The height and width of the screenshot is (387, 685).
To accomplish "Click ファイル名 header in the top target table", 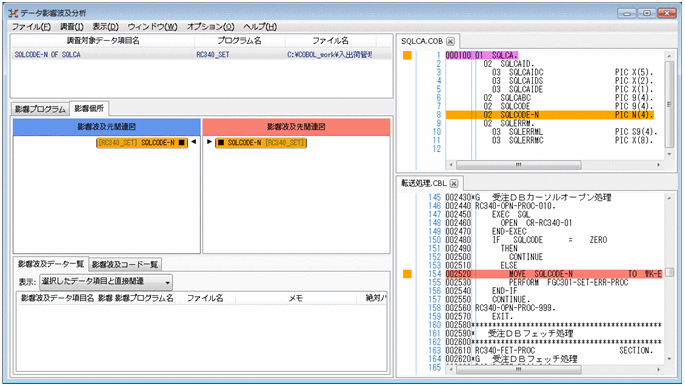I will click(x=330, y=41).
